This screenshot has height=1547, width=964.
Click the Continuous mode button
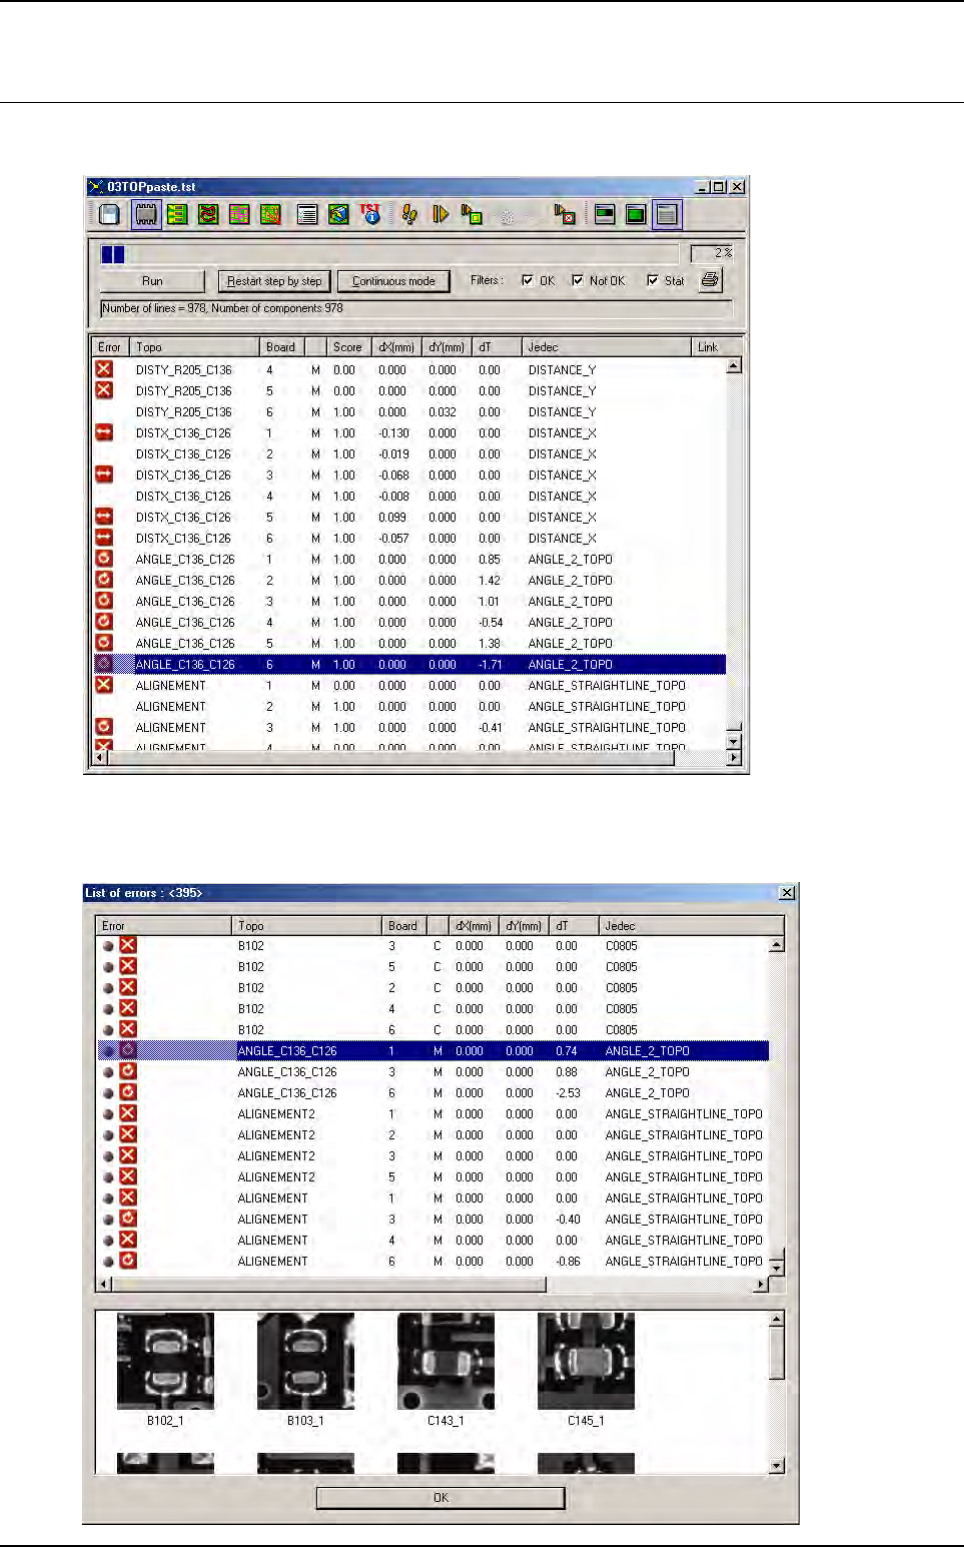394,281
